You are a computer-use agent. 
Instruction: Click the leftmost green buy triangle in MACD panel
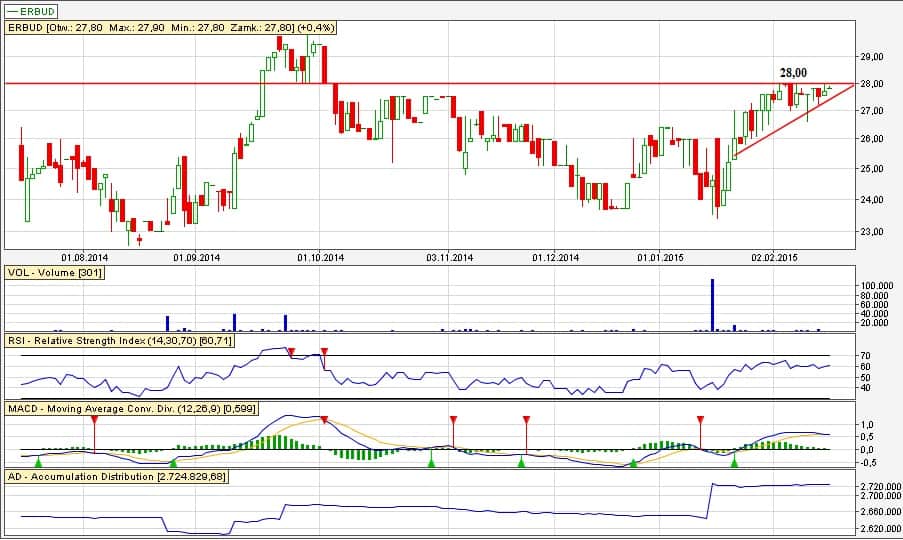[37, 462]
